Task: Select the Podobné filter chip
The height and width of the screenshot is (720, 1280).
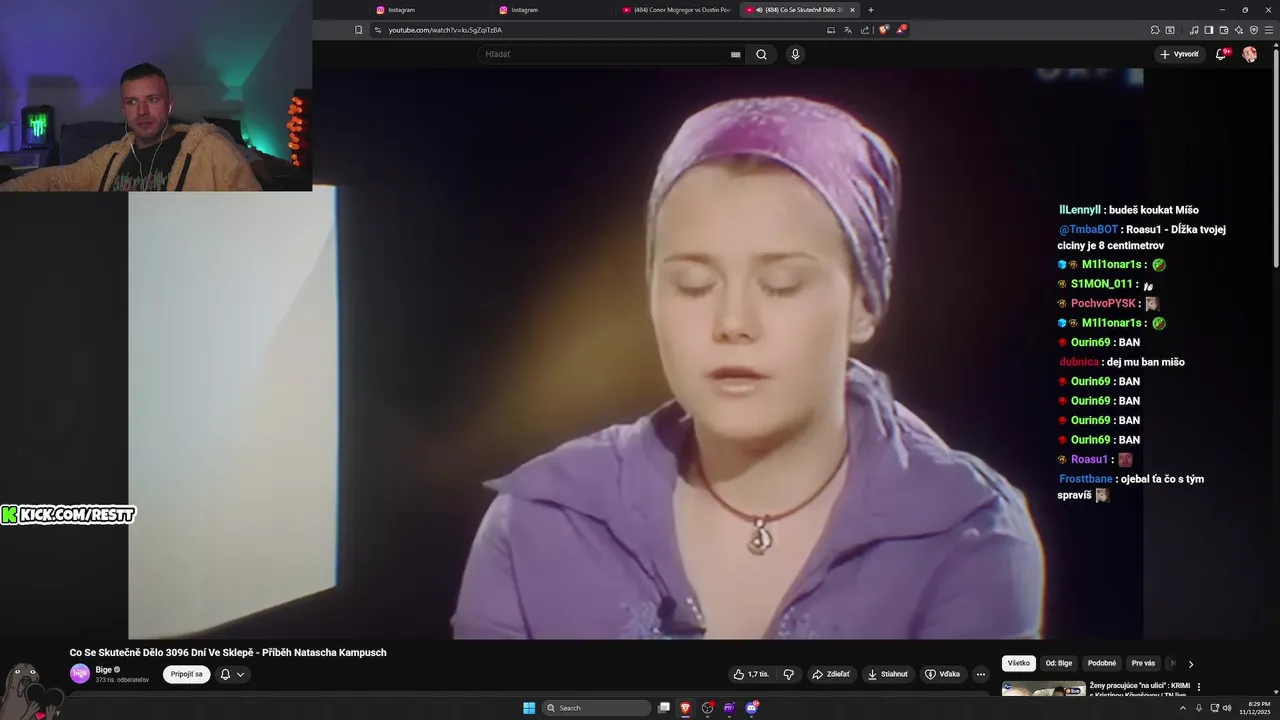Action: (x=1102, y=663)
